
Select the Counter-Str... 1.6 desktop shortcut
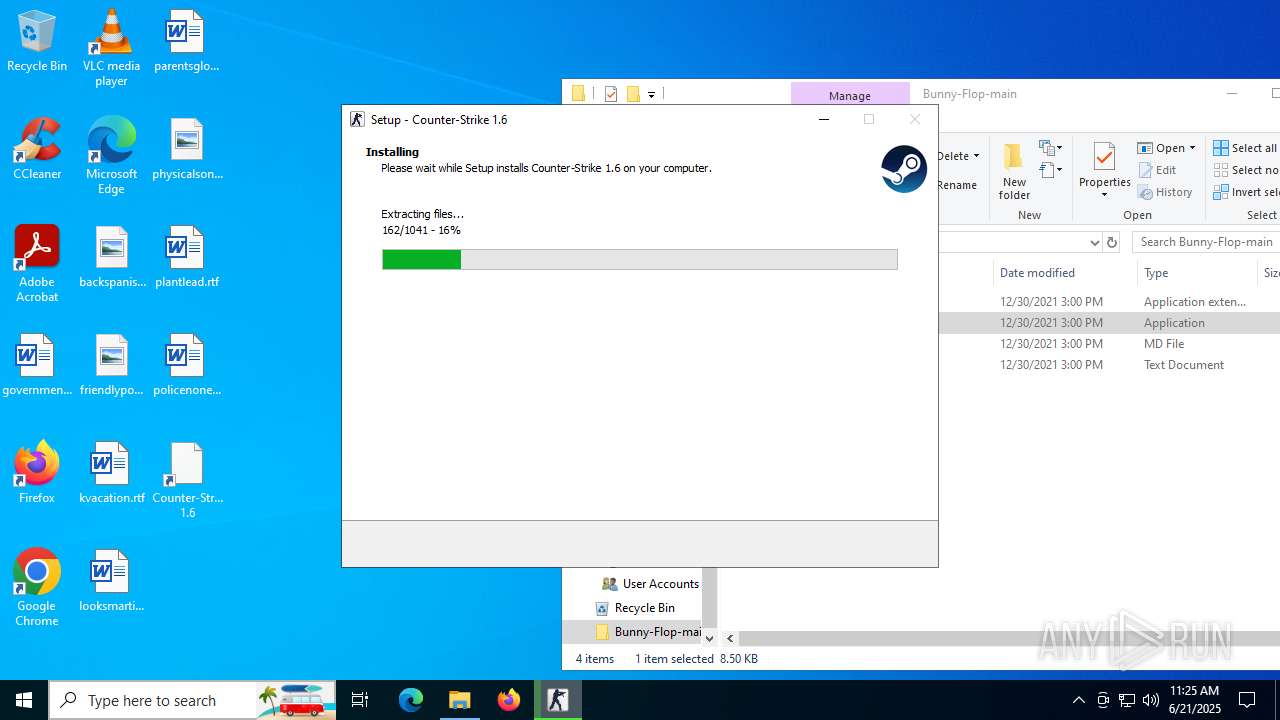[187, 480]
